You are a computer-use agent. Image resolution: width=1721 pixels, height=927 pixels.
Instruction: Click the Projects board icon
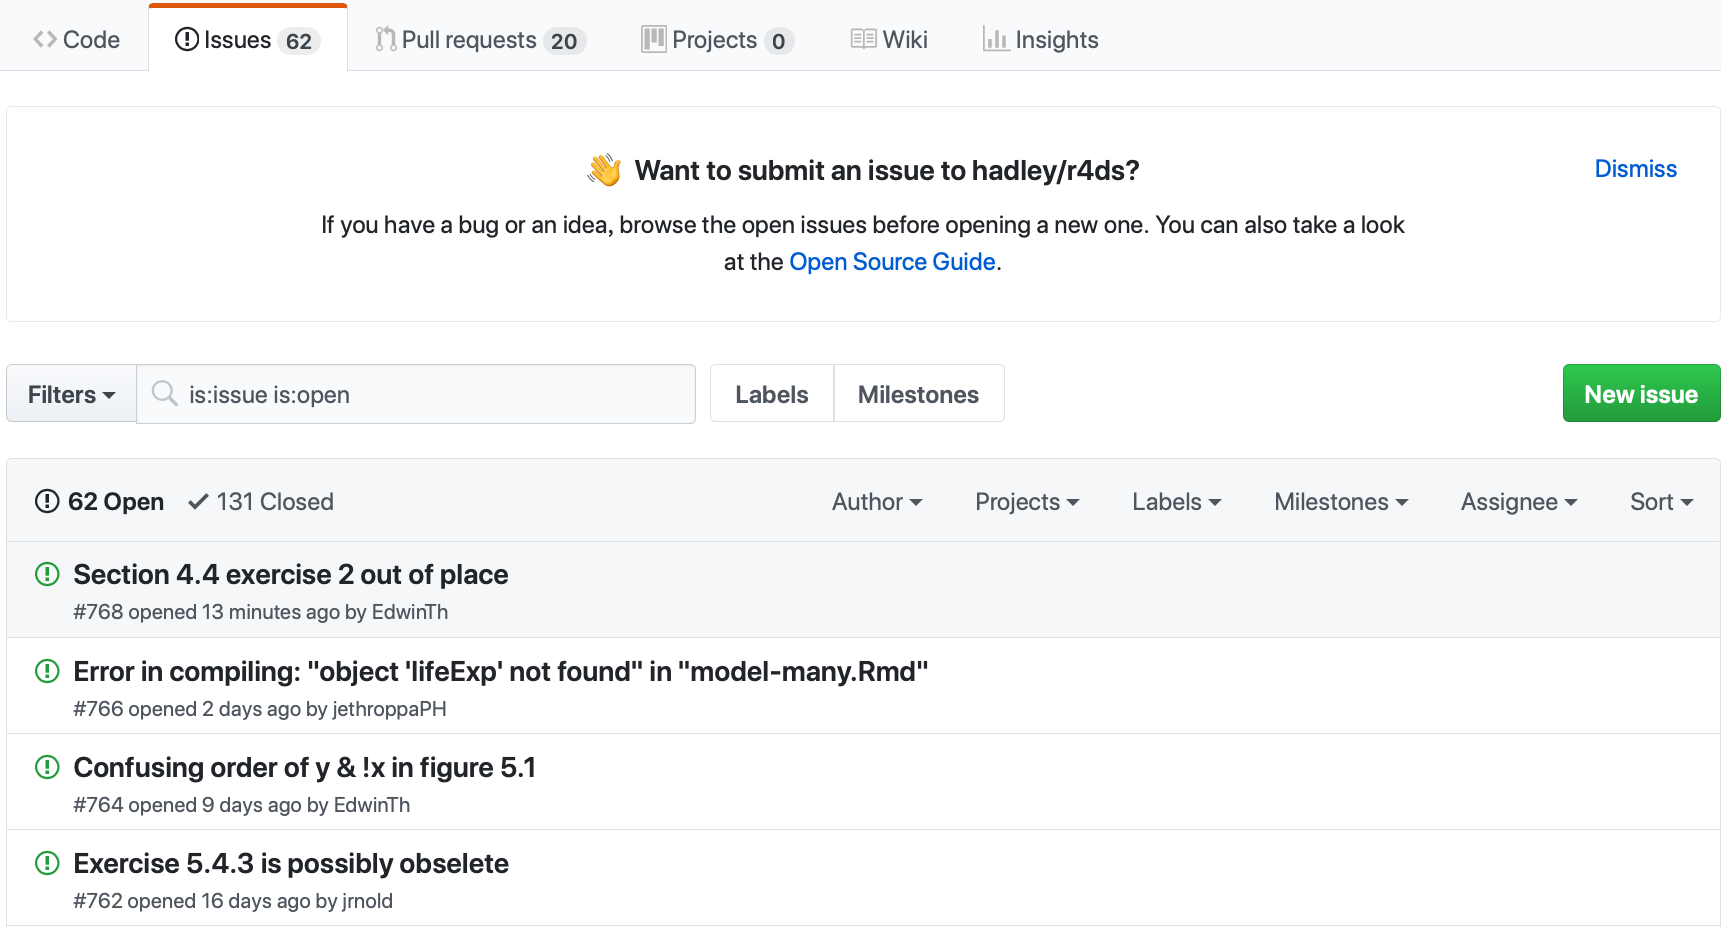654,39
